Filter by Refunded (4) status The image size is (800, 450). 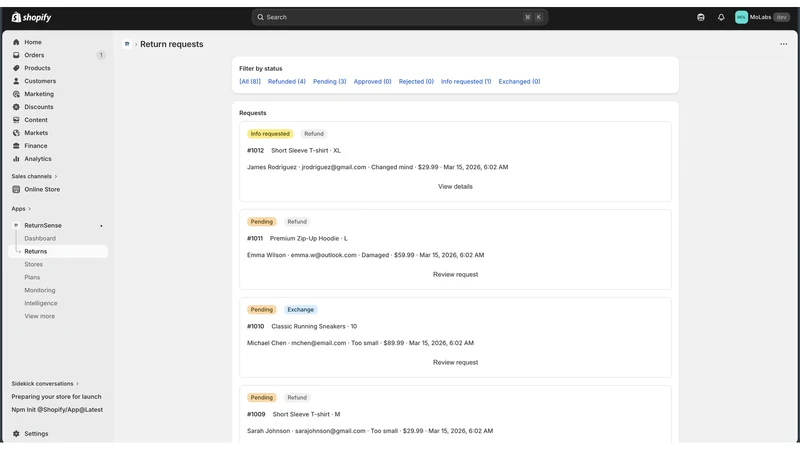pyautogui.click(x=287, y=82)
